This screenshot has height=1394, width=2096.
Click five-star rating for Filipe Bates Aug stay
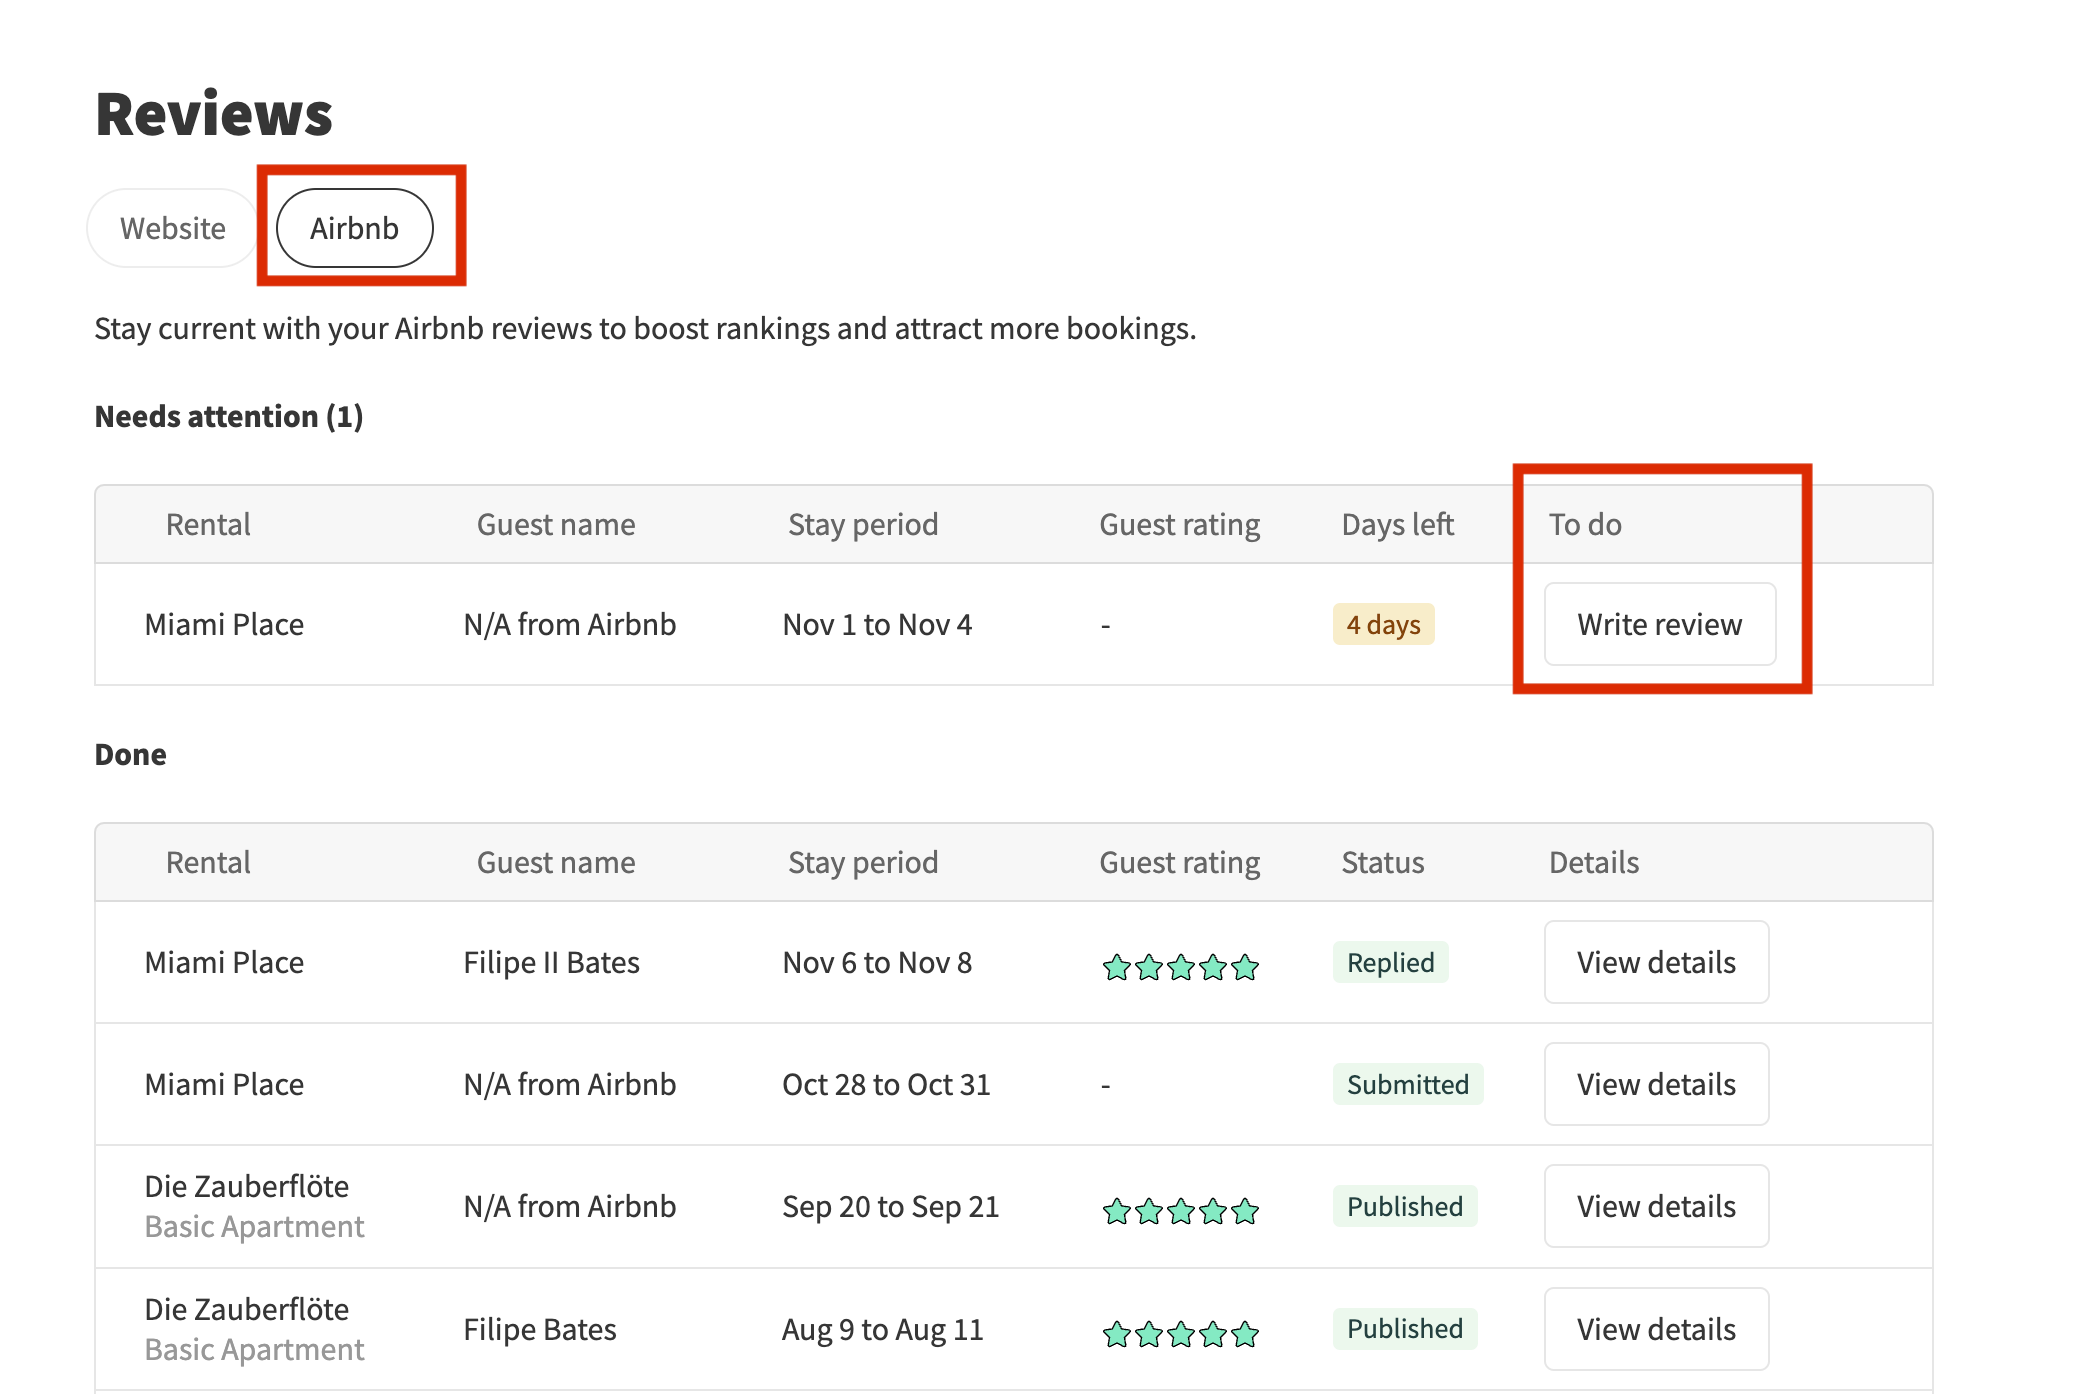click(1180, 1334)
